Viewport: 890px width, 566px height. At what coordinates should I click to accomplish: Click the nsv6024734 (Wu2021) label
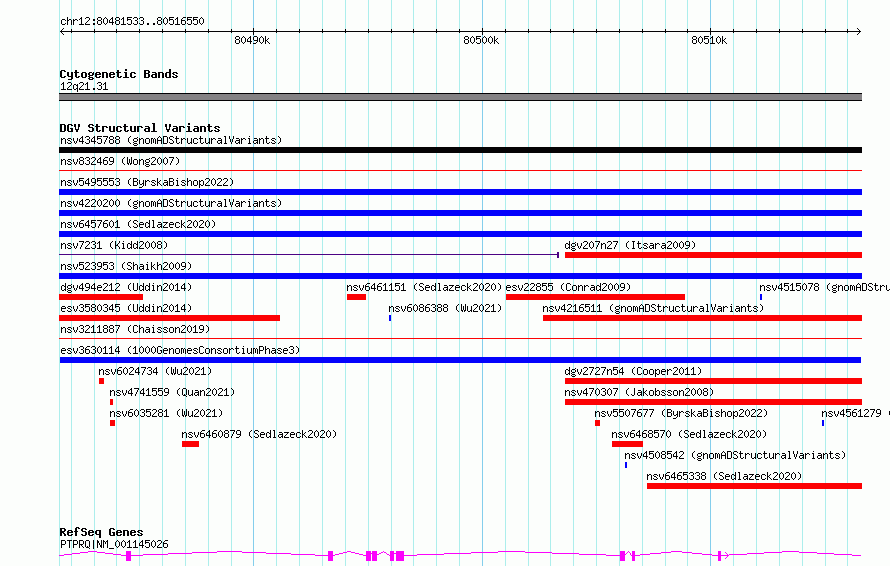click(x=155, y=371)
